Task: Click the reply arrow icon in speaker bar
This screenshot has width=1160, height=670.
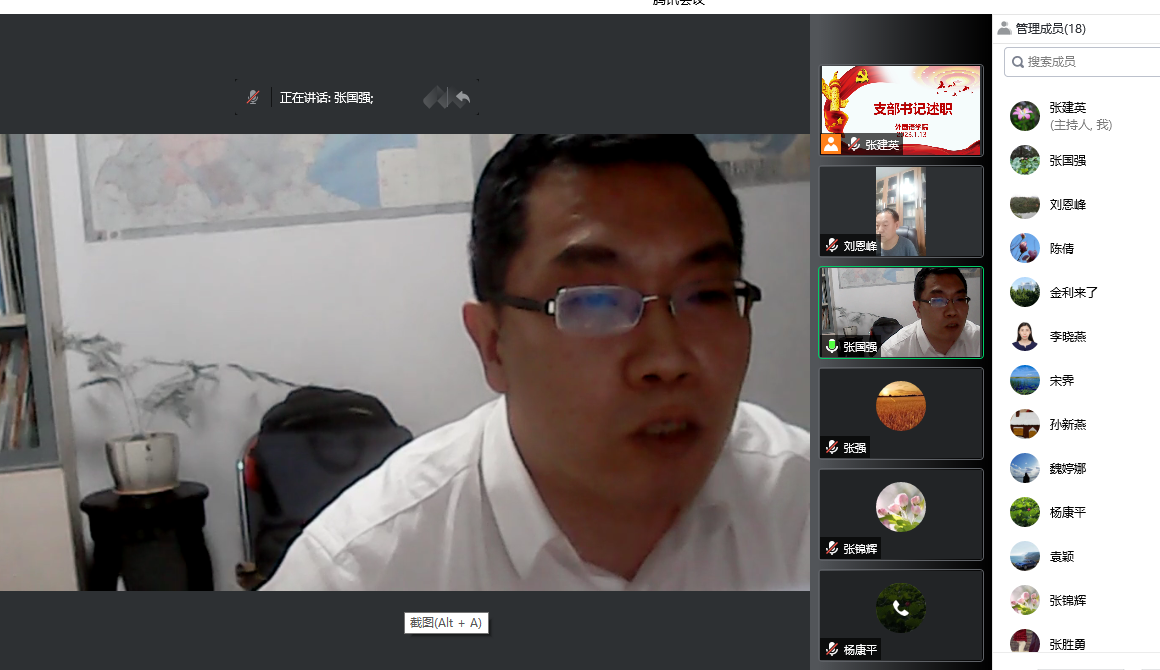Action: click(461, 97)
